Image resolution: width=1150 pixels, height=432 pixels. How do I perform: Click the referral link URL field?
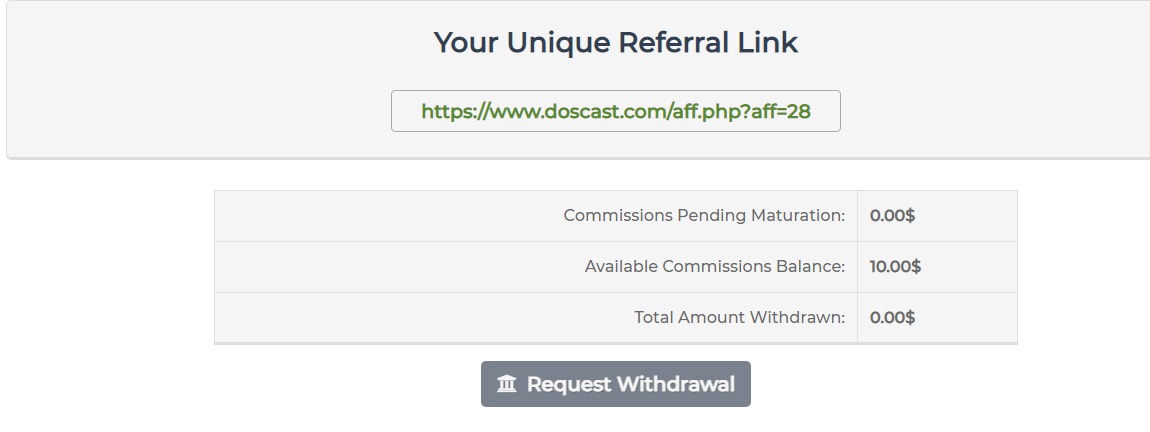point(615,111)
